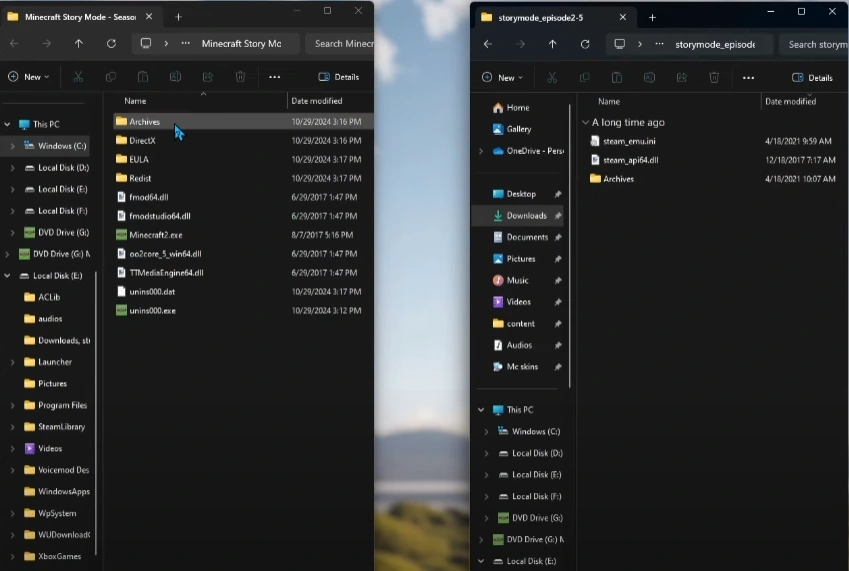This screenshot has width=849, height=571.
Task: Refresh the storymode_episode window
Action: [585, 44]
